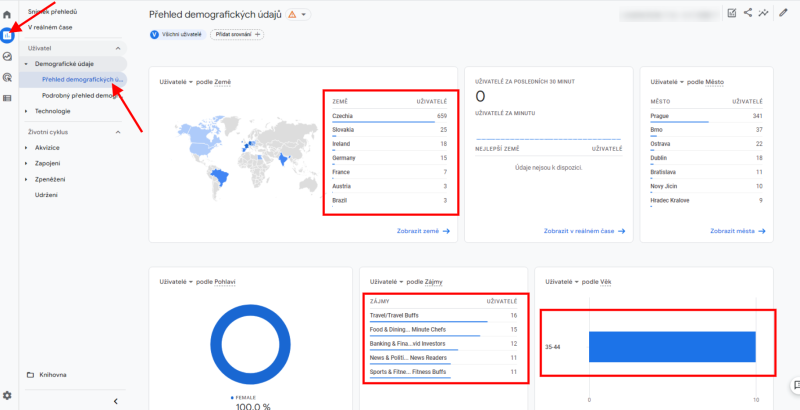Image resolution: width=800 pixels, height=410 pixels.
Task: Select V reálném čase menu item
Action: [x=50, y=26]
